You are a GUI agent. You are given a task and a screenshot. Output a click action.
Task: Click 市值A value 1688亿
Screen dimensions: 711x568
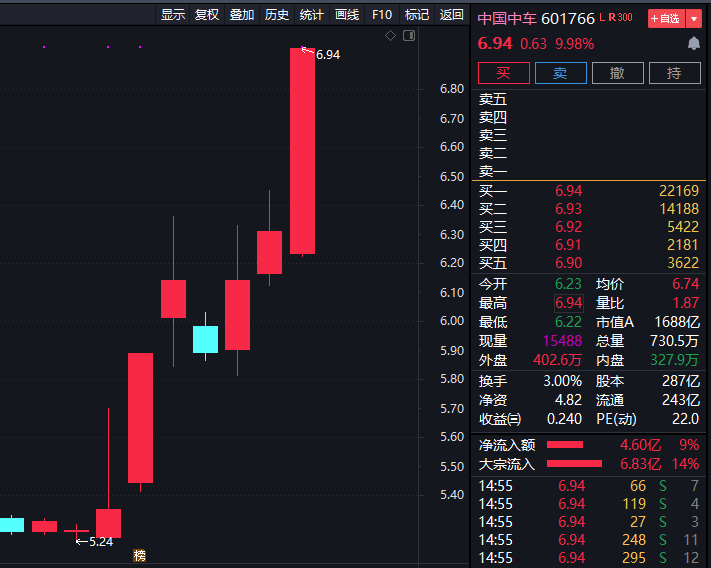677,322
